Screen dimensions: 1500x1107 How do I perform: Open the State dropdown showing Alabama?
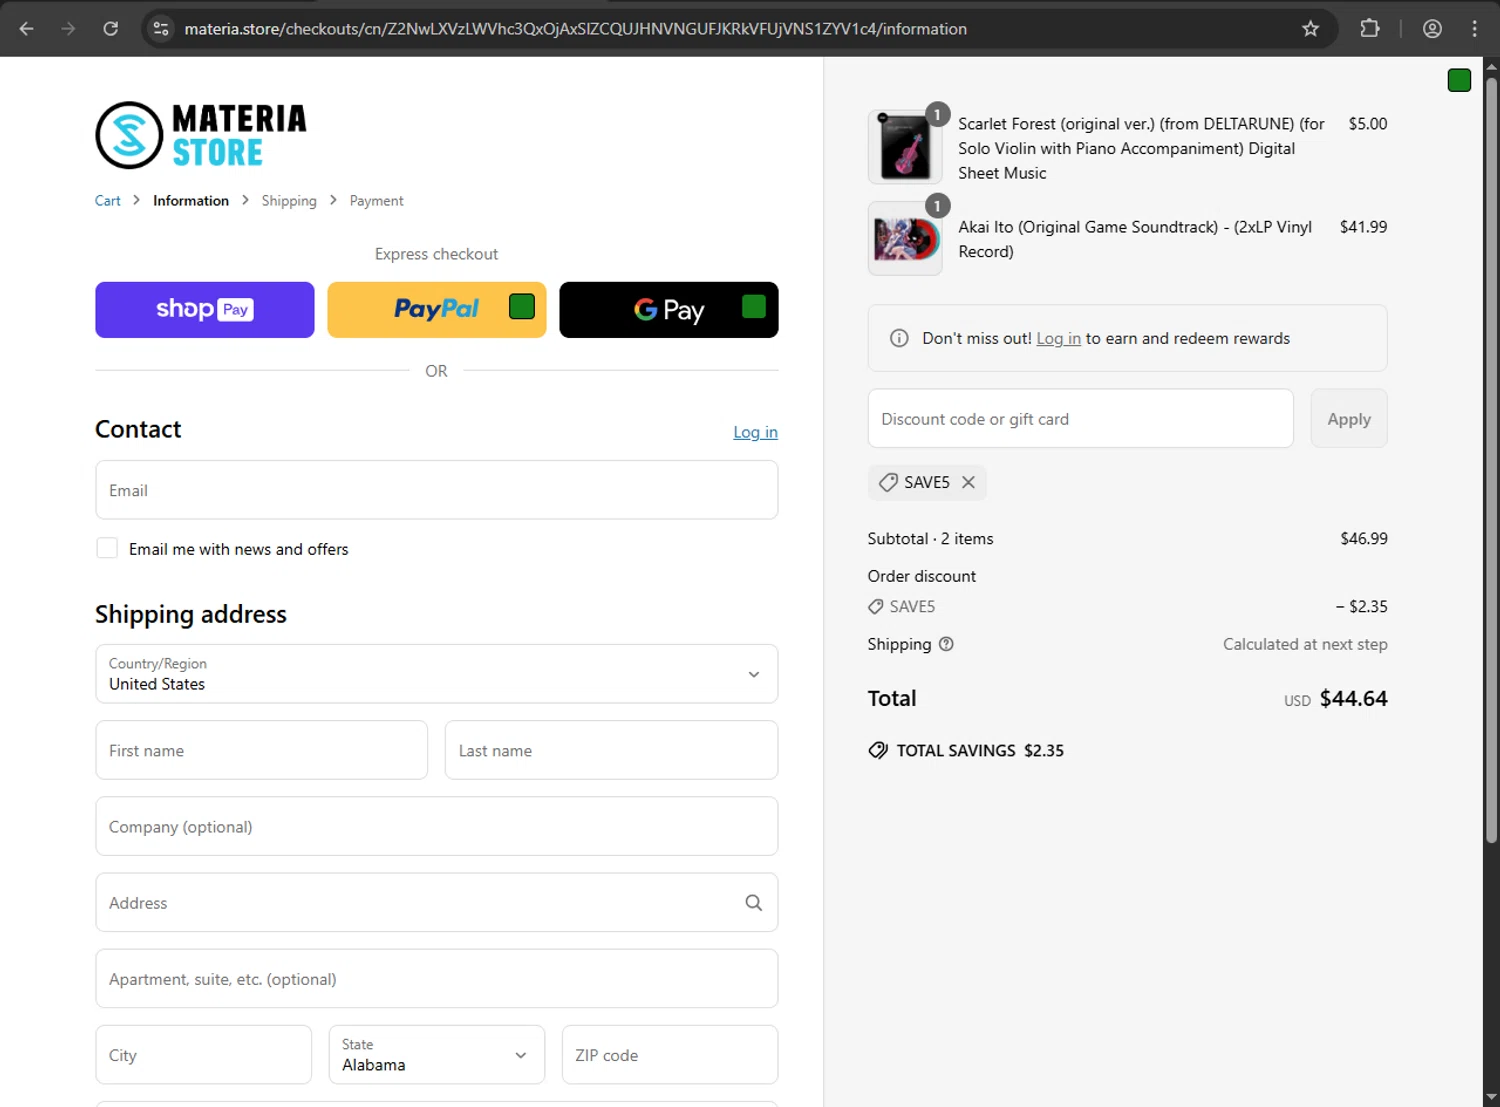point(436,1055)
